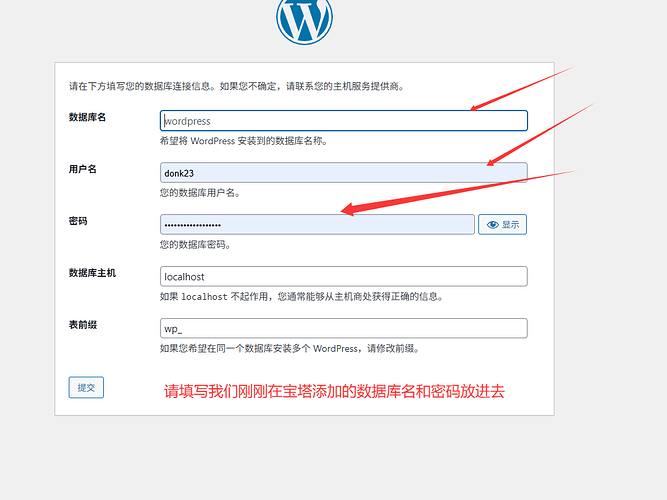
Task: Click the hint about WordPress database name
Action: click(x=244, y=141)
